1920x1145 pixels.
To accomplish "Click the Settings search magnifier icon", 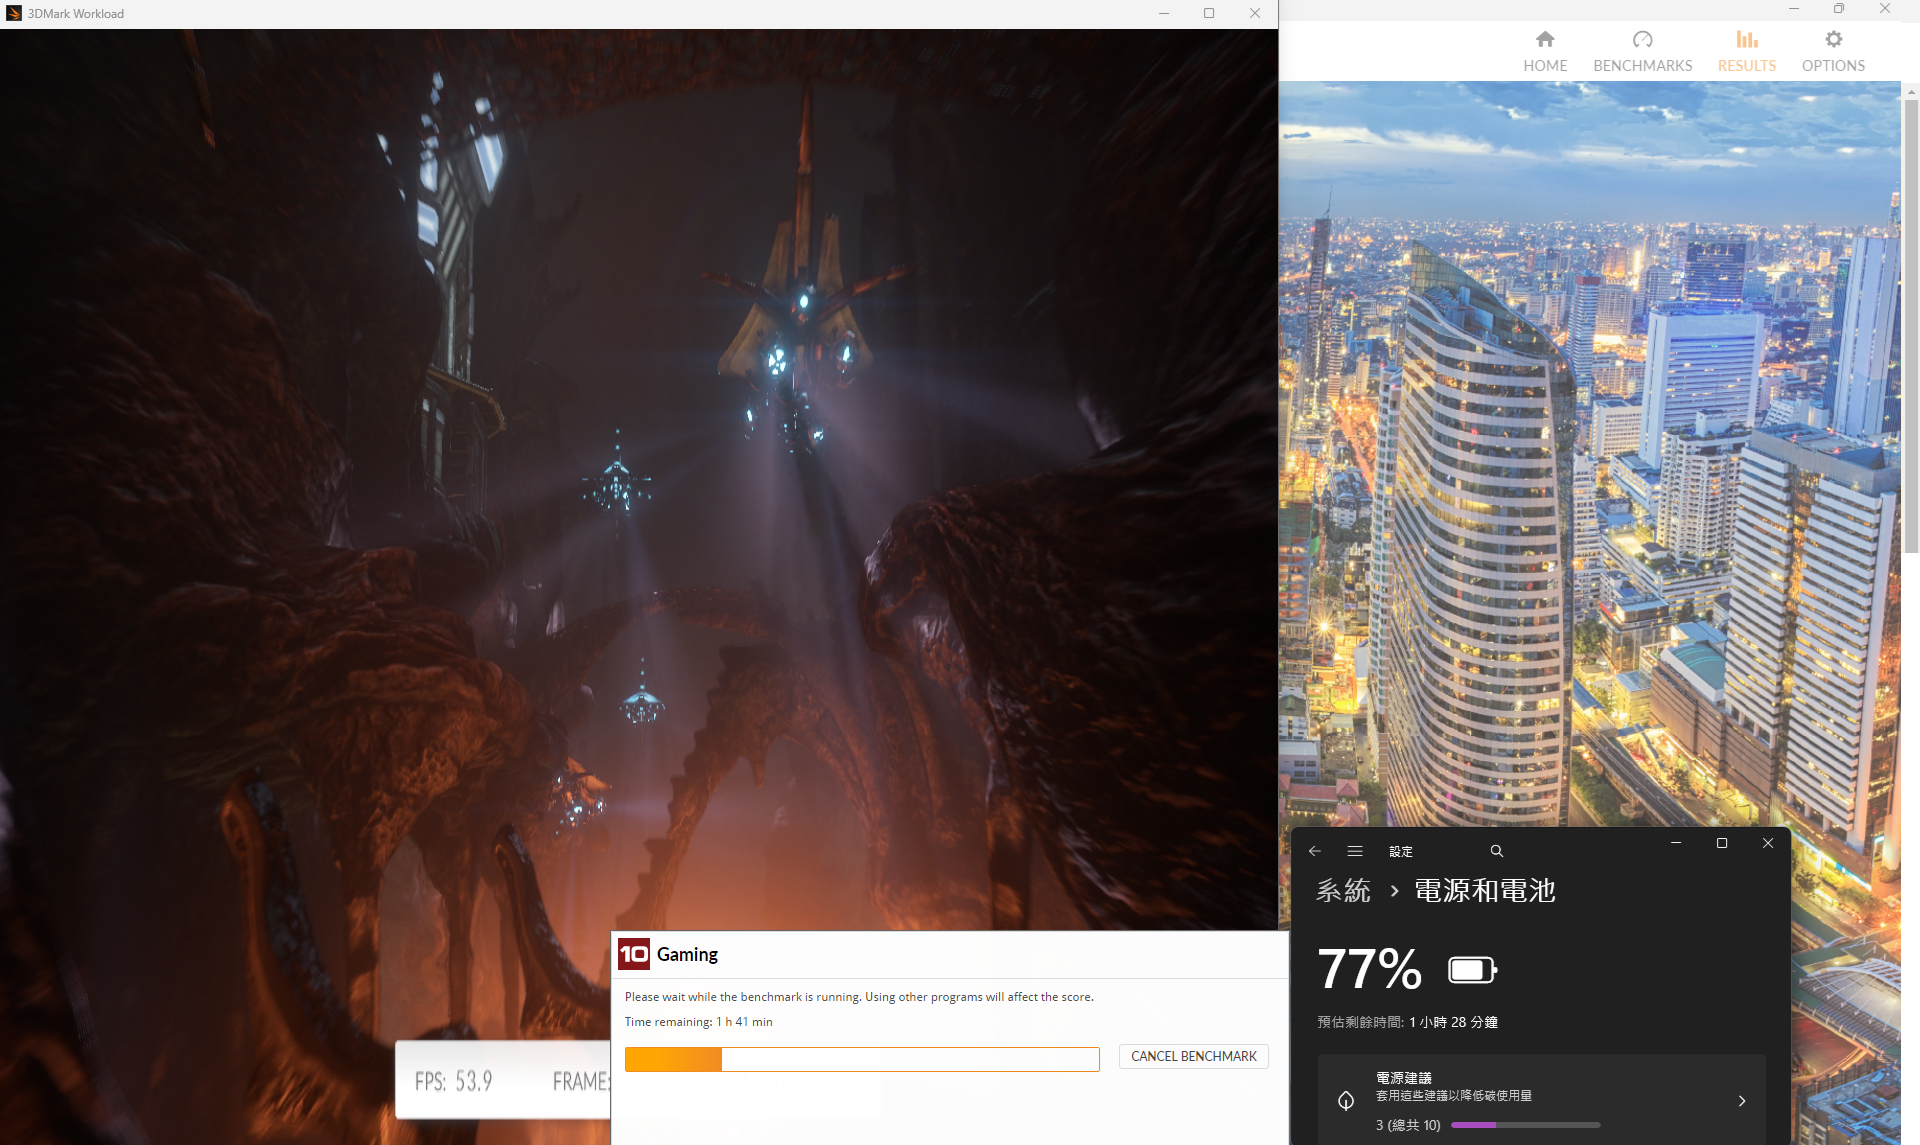I will [1496, 851].
